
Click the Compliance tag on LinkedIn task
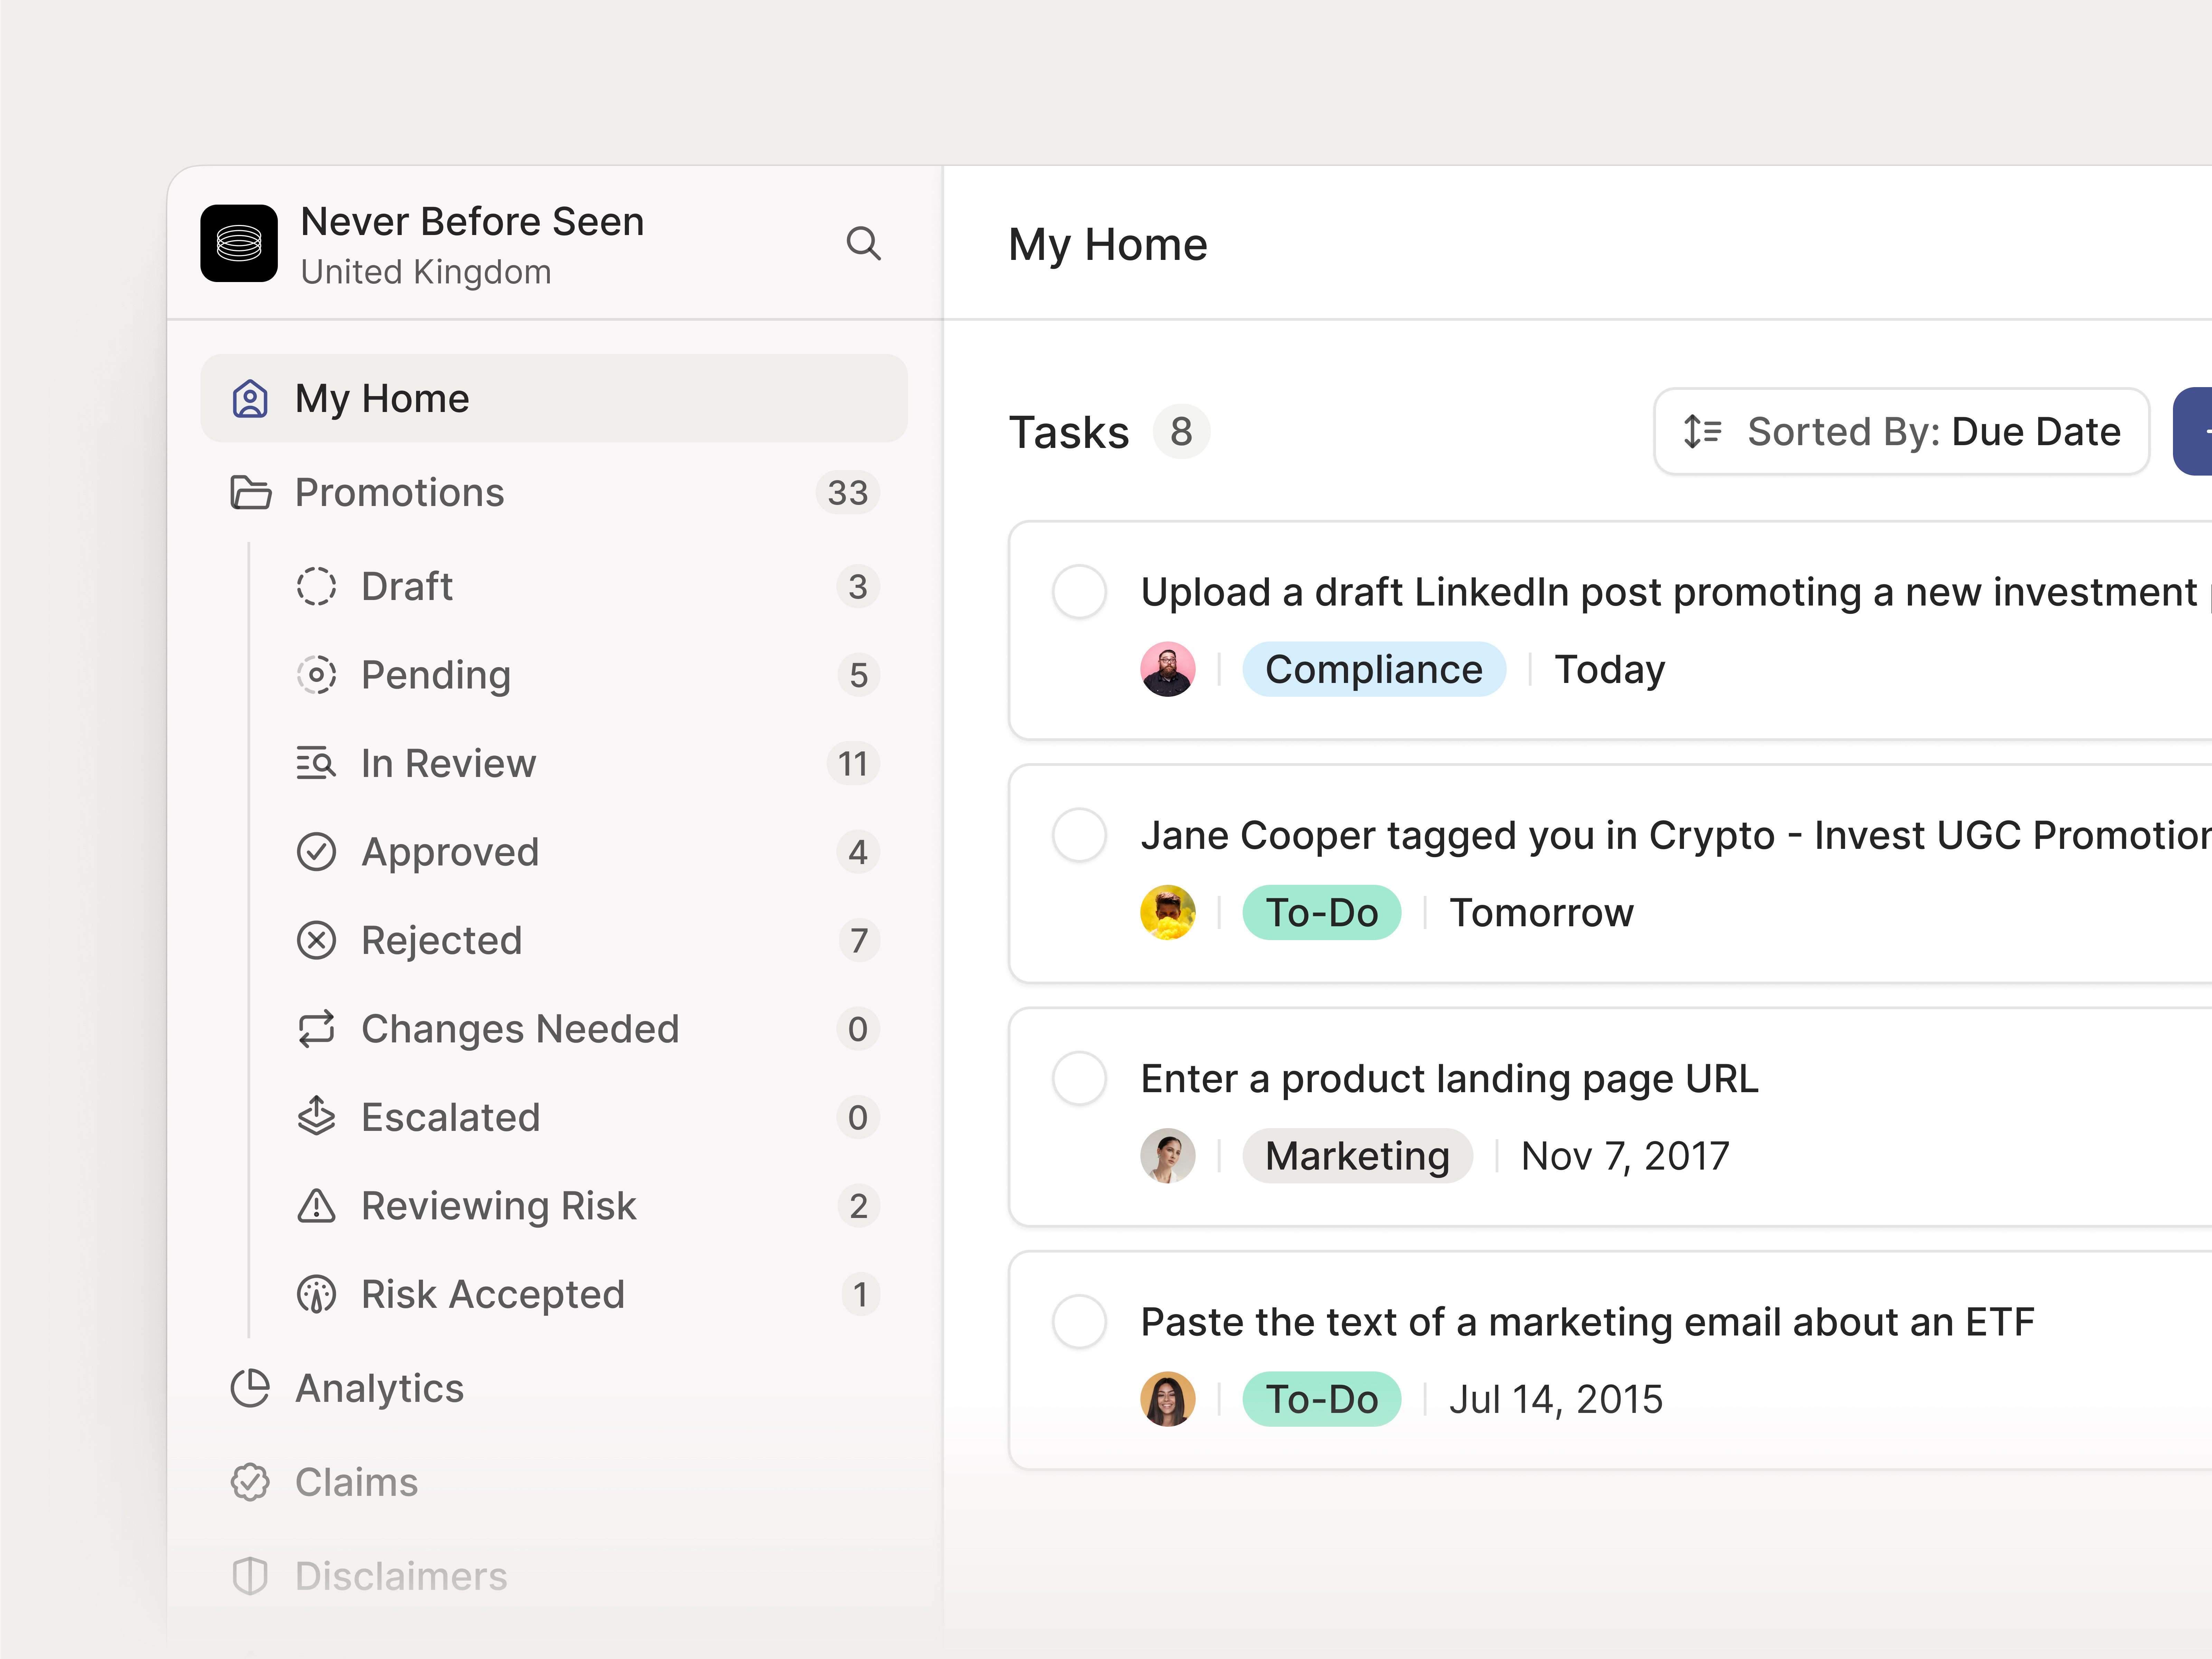(x=1374, y=669)
